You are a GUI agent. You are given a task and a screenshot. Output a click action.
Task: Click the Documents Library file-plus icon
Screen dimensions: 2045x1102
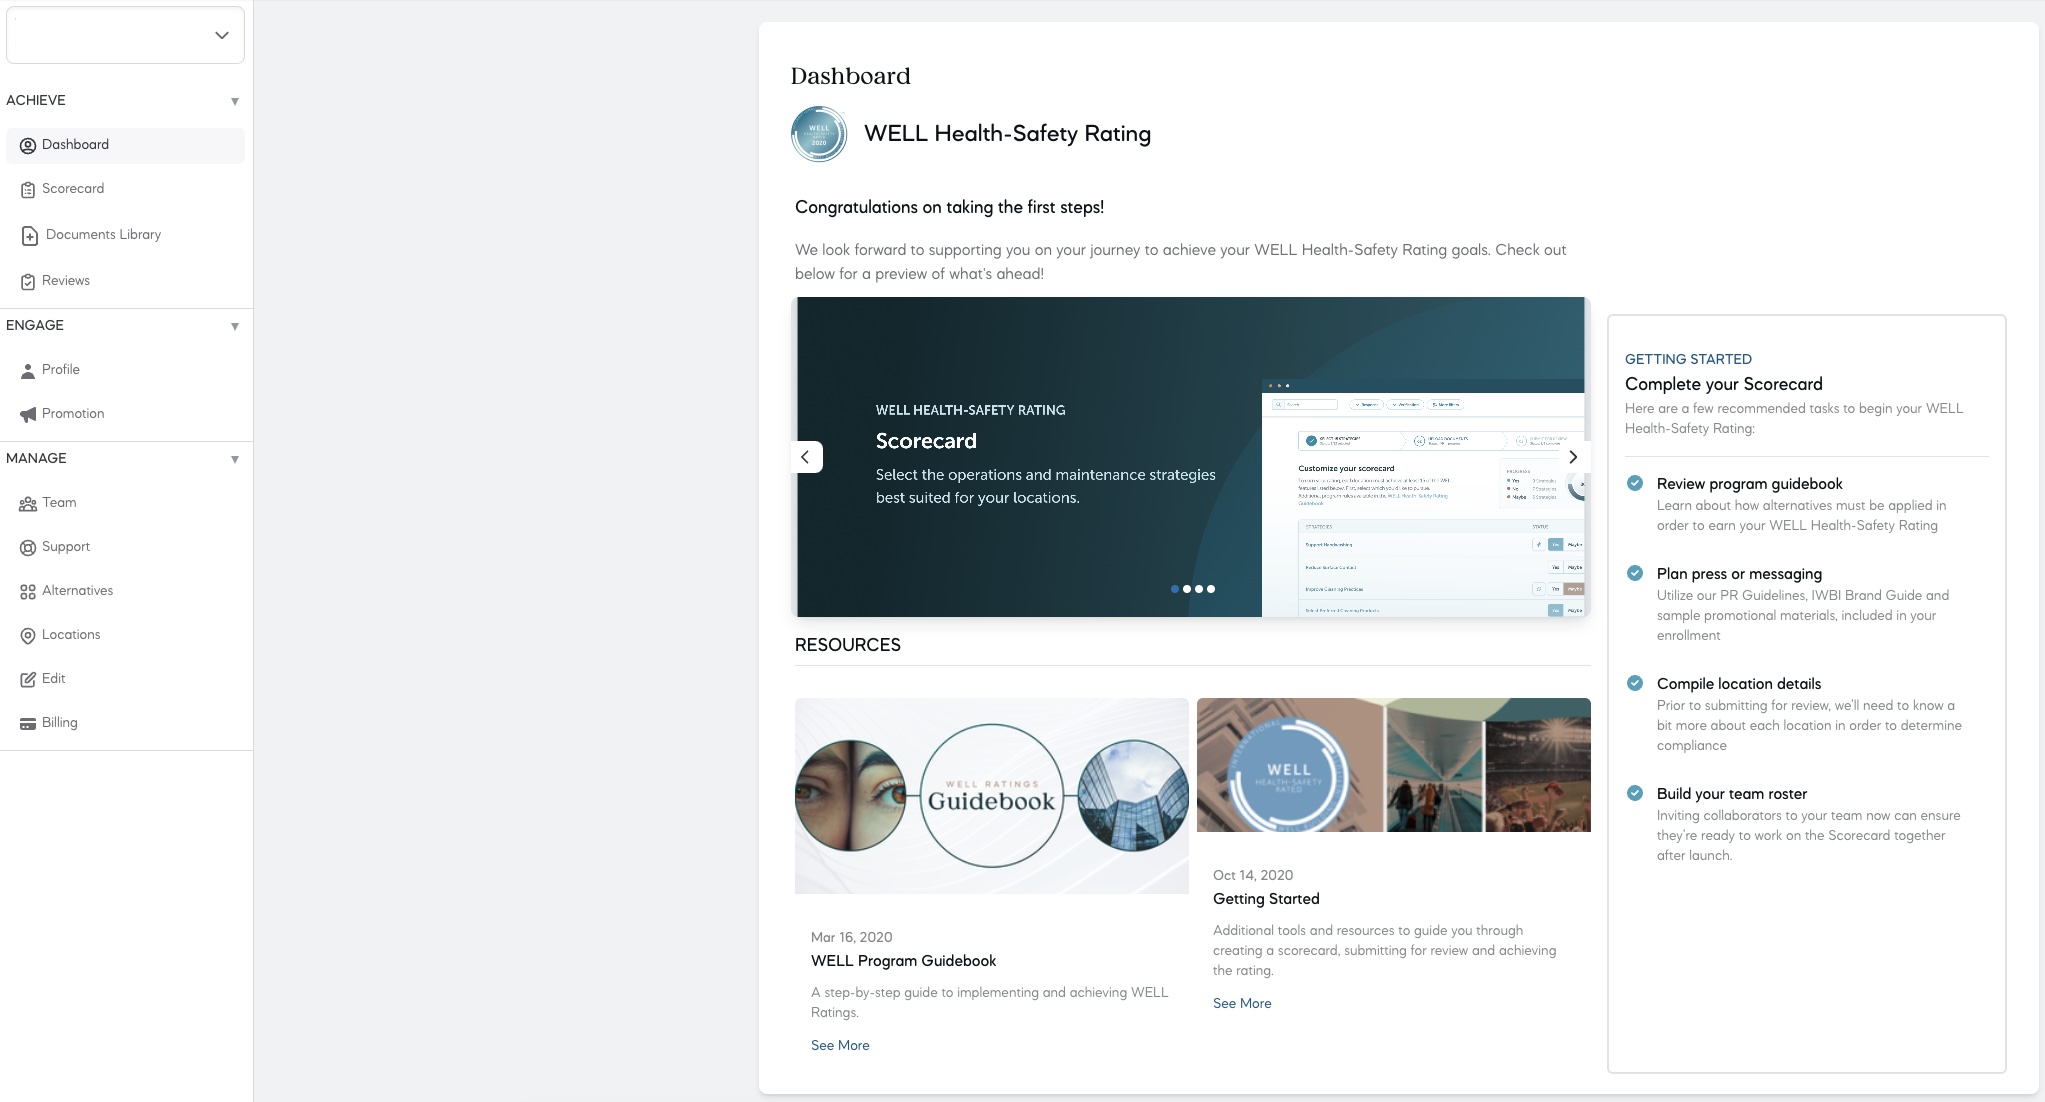30,236
